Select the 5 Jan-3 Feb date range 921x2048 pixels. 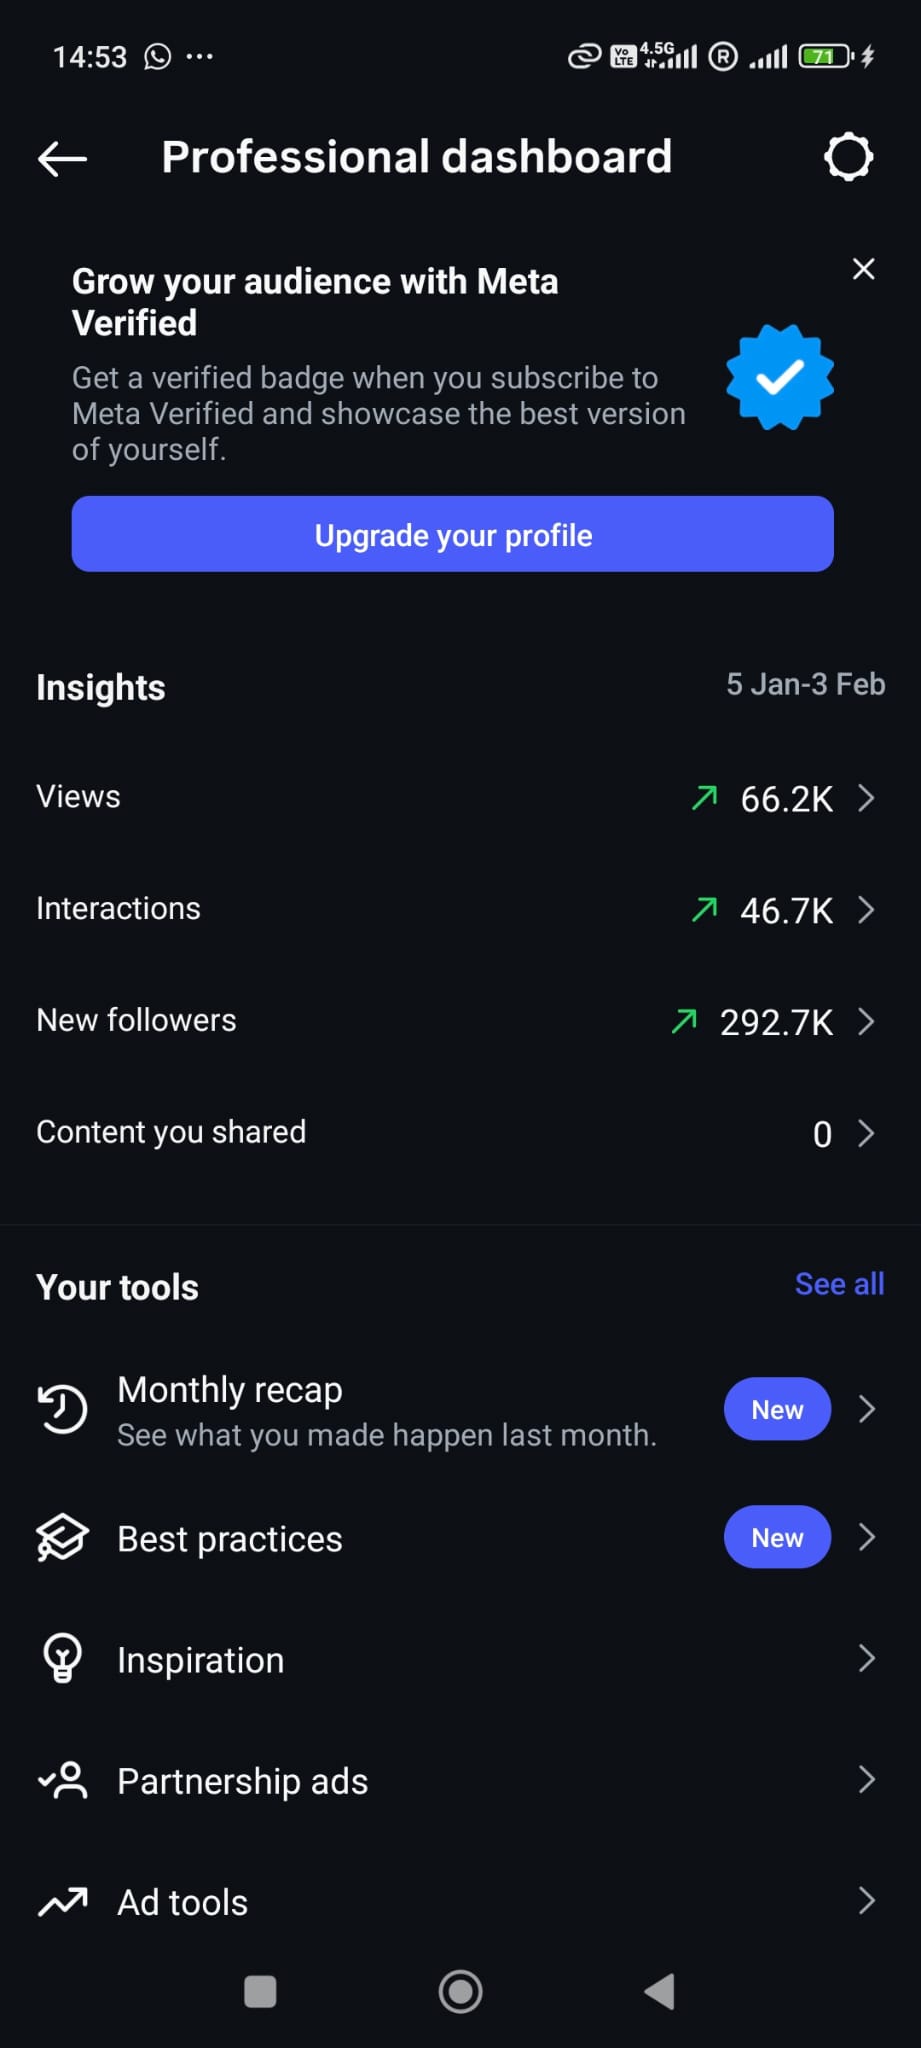(805, 684)
